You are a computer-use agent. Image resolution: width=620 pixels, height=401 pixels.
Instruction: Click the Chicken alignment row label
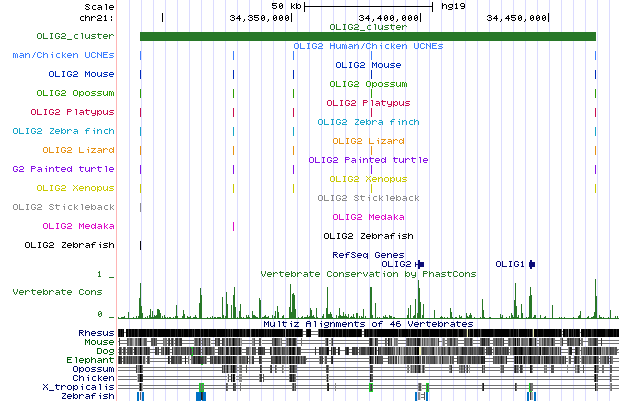tap(93, 378)
